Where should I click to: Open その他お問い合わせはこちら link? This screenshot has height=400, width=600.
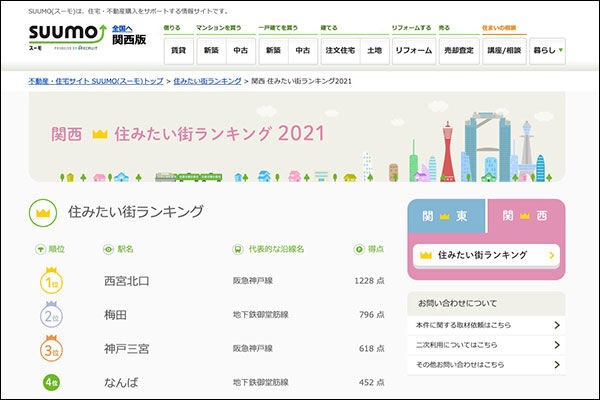click(486, 365)
